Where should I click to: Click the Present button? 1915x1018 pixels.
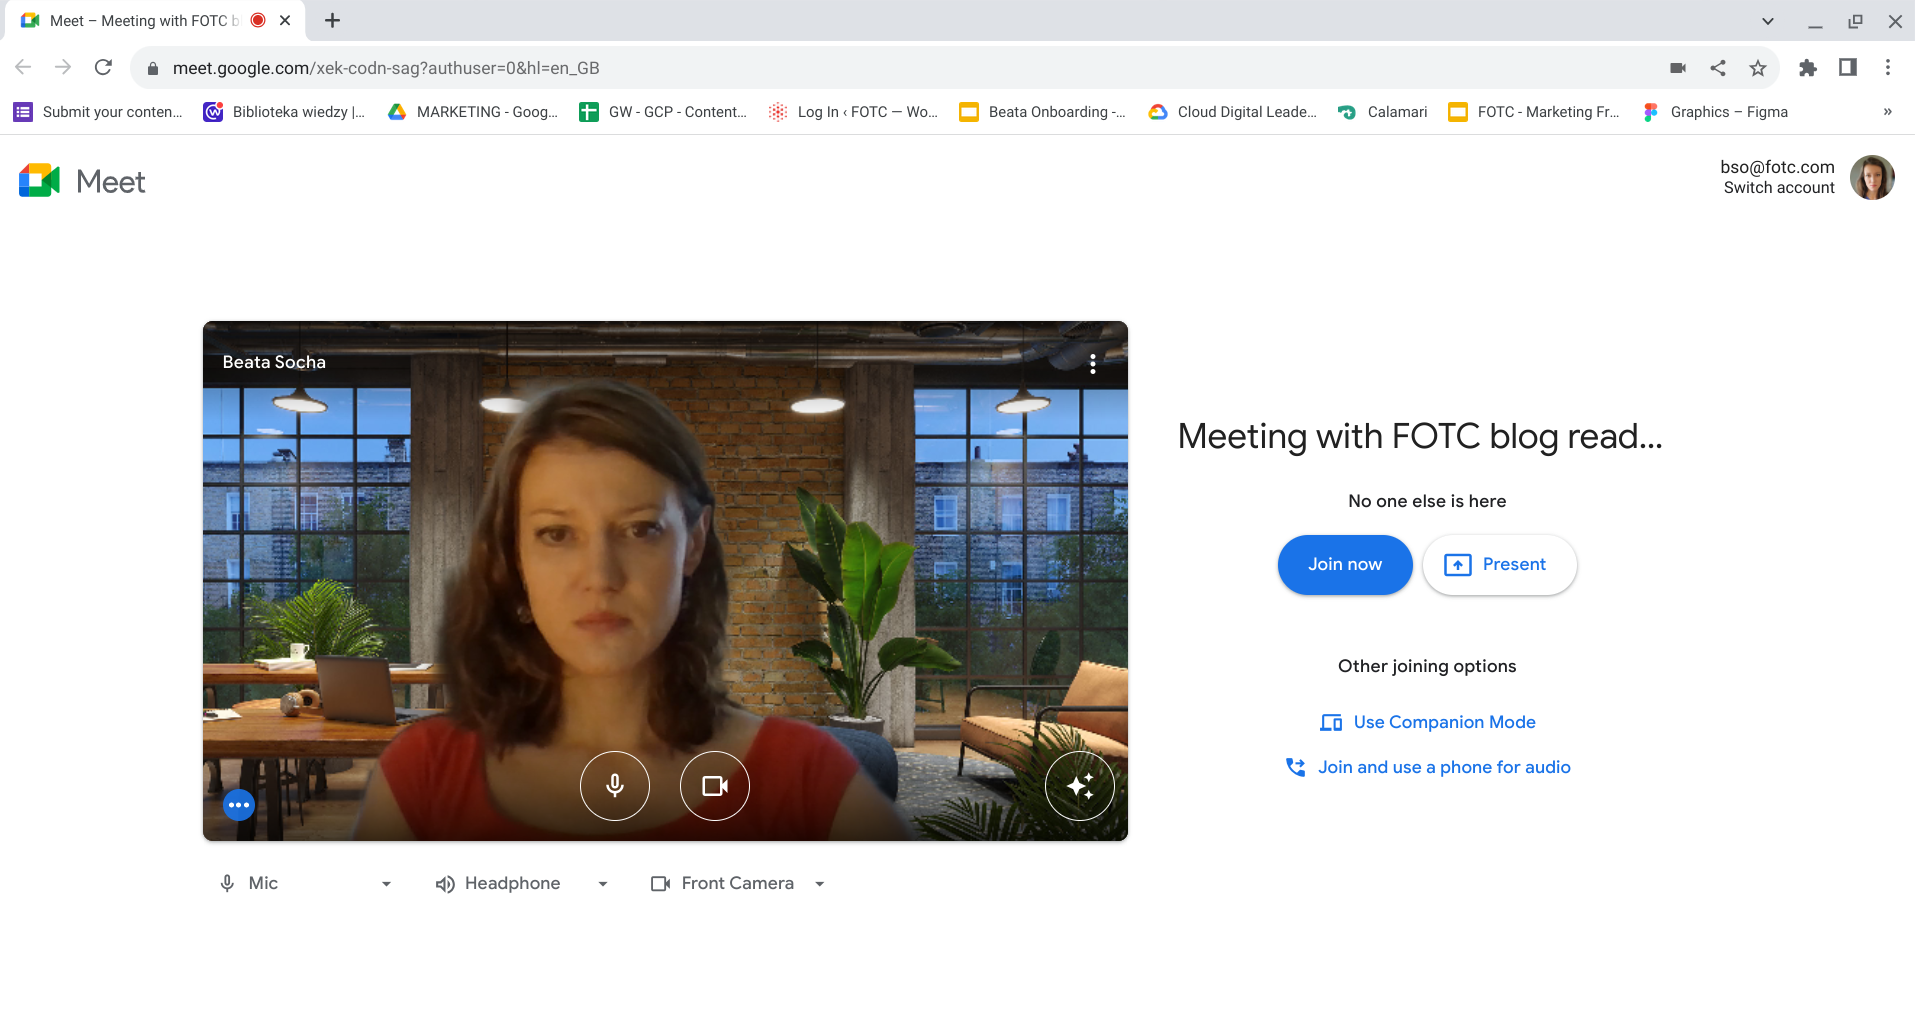pyautogui.click(x=1500, y=565)
